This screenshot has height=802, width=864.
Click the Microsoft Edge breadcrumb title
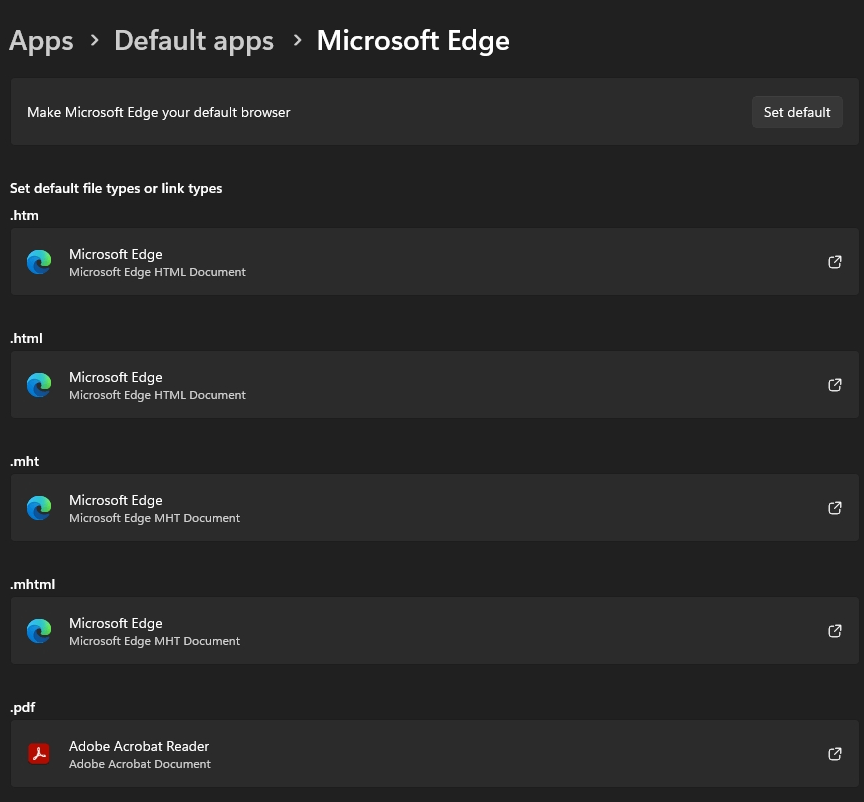click(413, 41)
